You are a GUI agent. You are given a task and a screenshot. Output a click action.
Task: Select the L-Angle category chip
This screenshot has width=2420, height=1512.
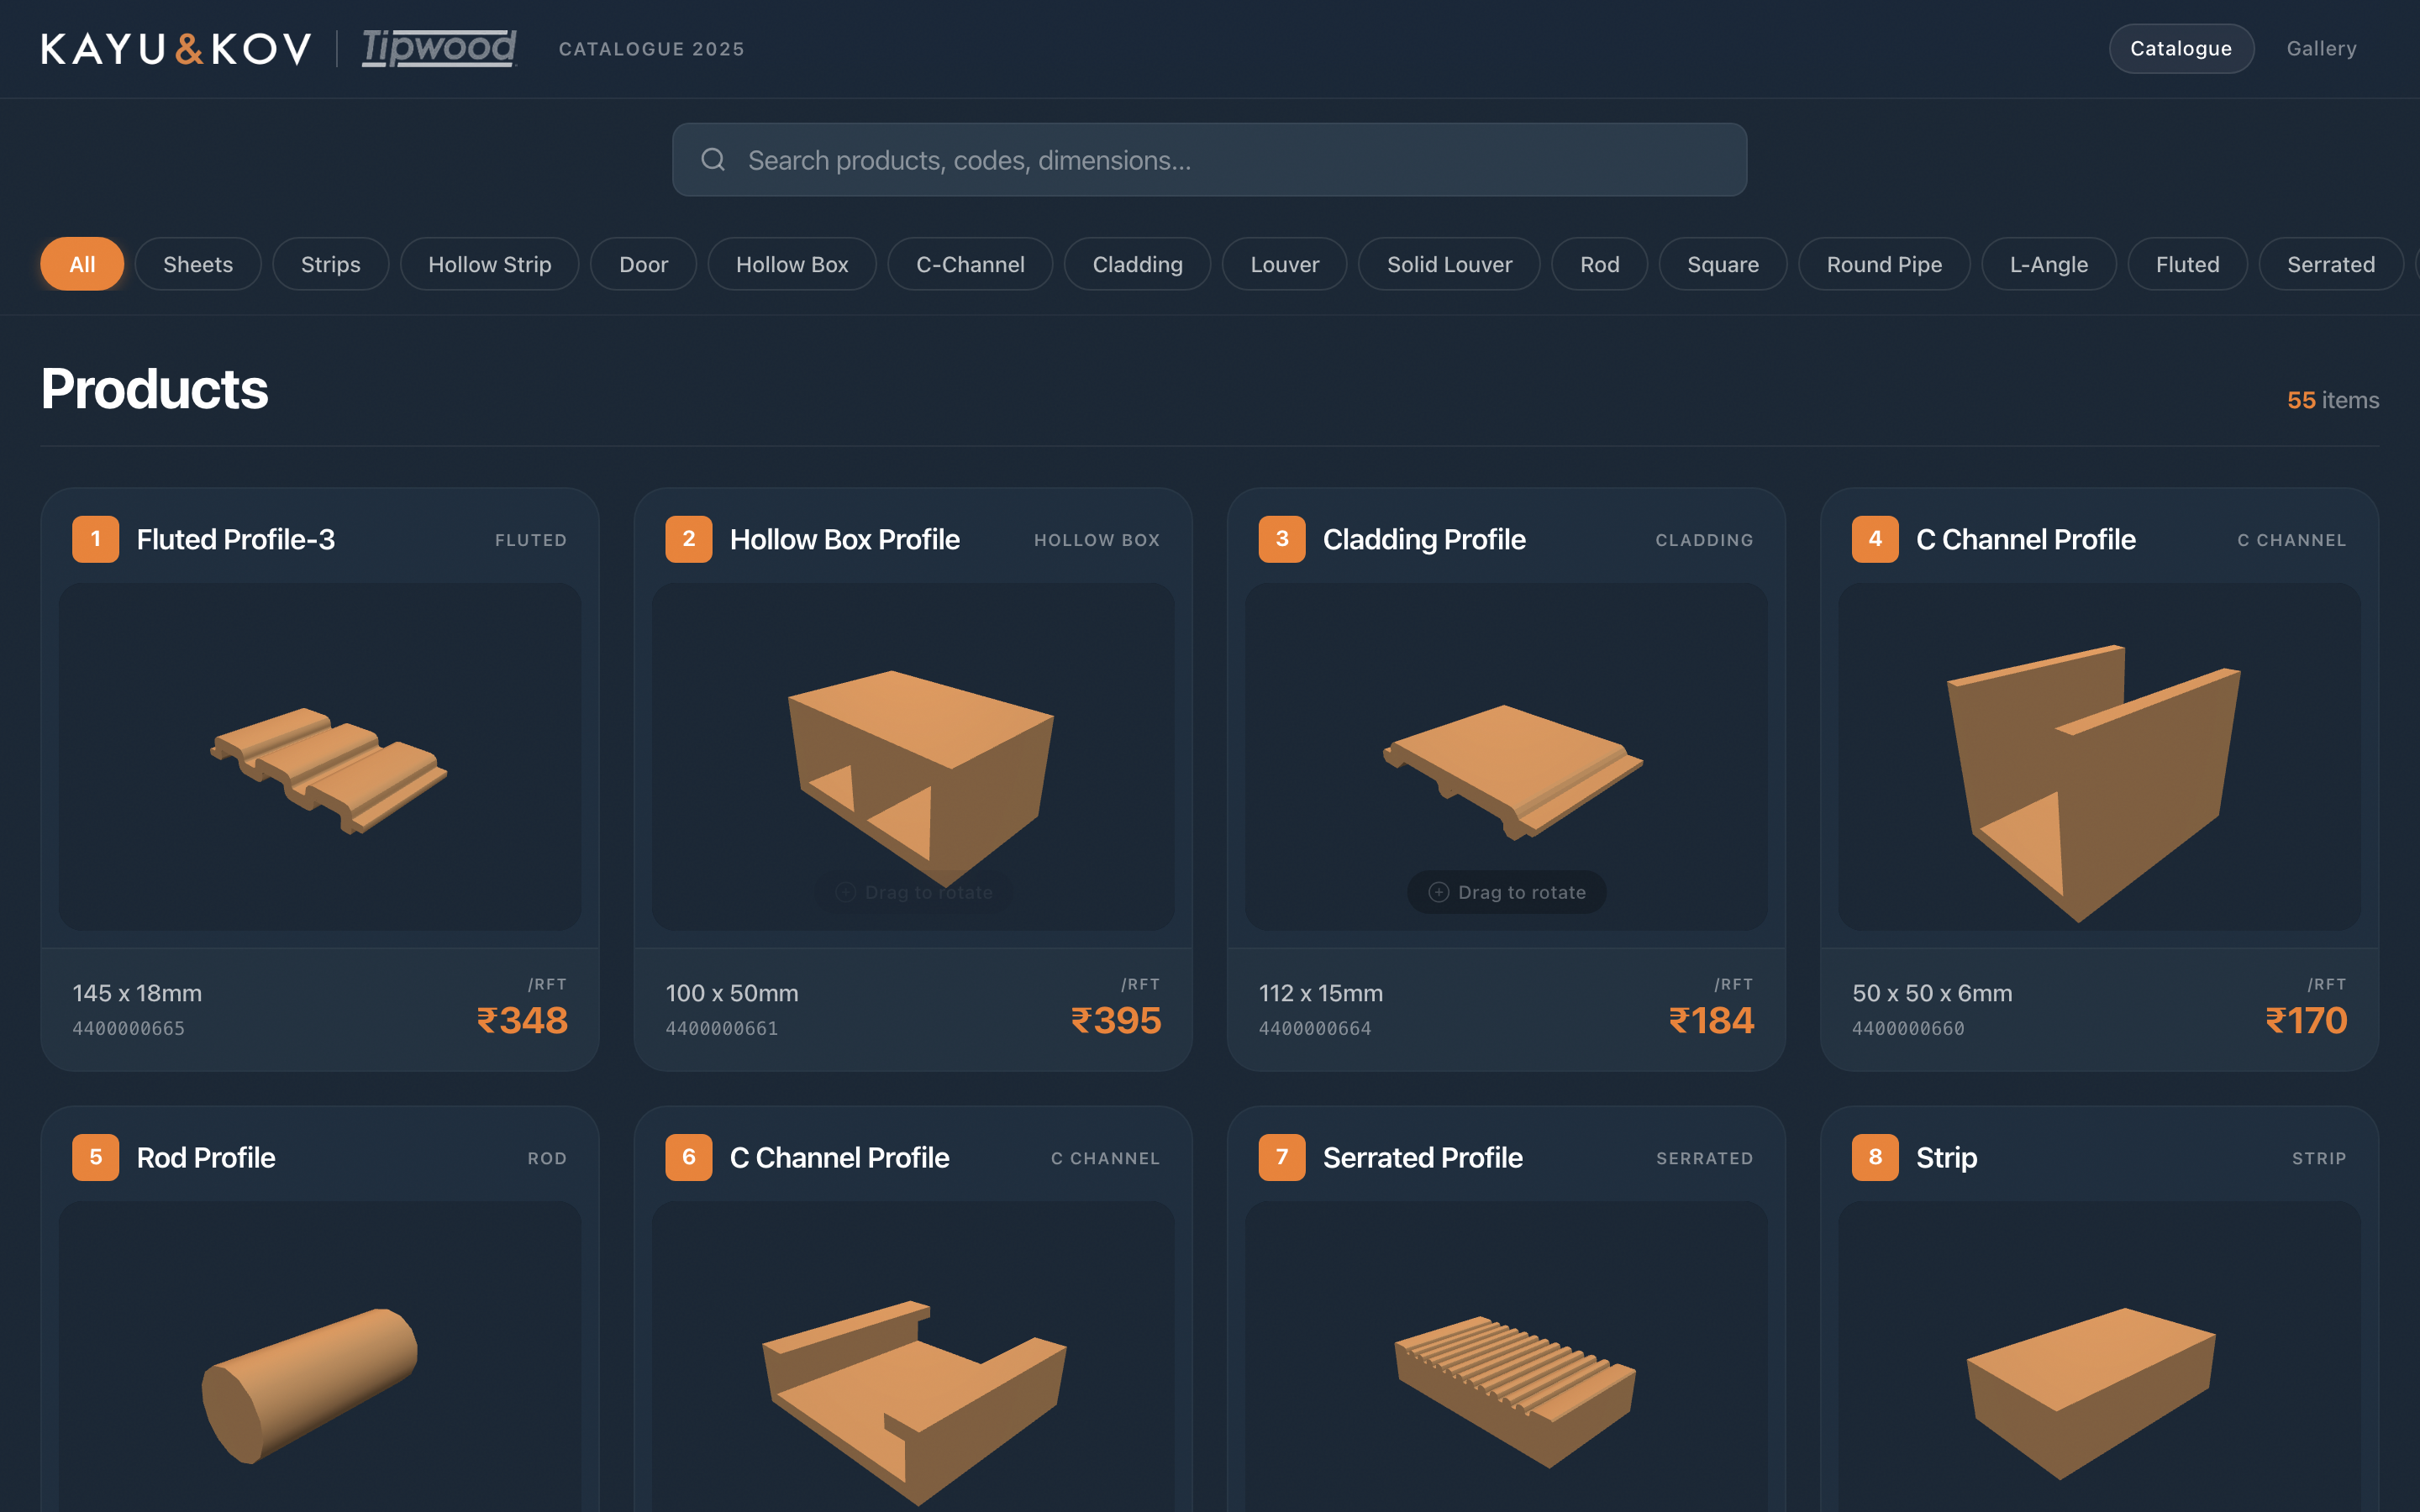2049,264
